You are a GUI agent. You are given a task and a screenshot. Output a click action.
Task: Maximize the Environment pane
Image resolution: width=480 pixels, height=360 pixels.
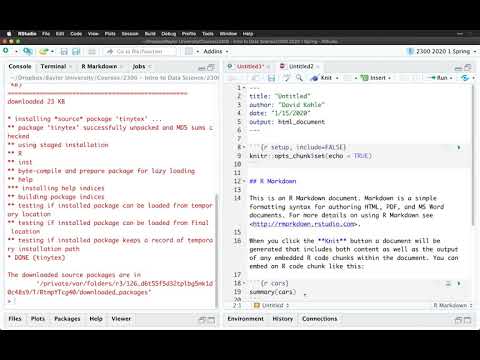click(x=468, y=320)
